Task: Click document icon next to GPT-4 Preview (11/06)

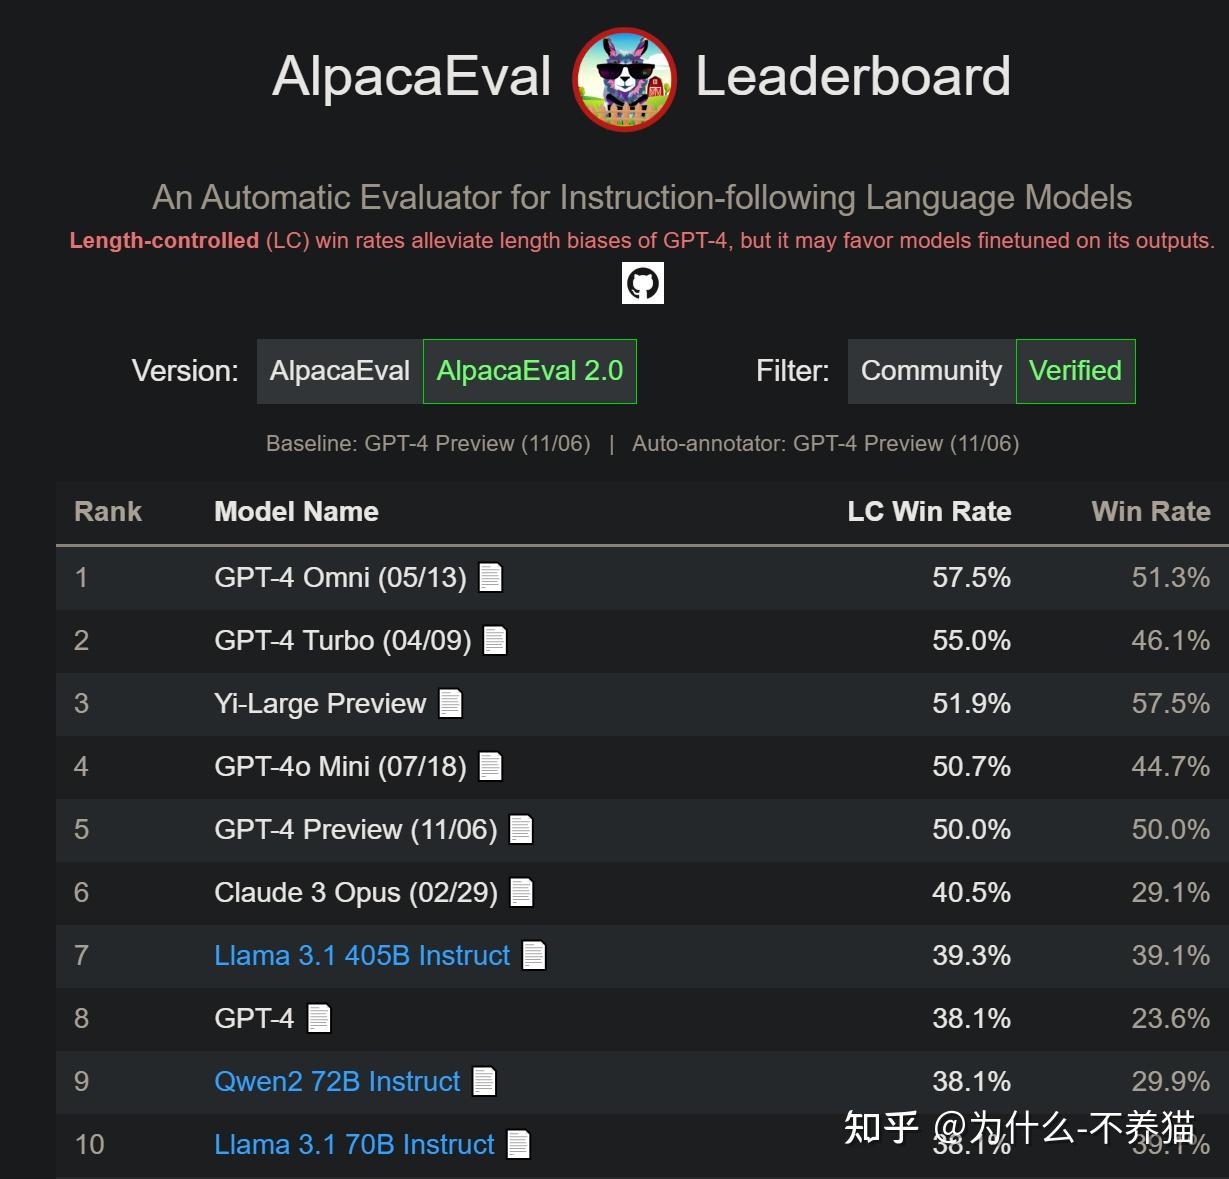Action: coord(521,829)
